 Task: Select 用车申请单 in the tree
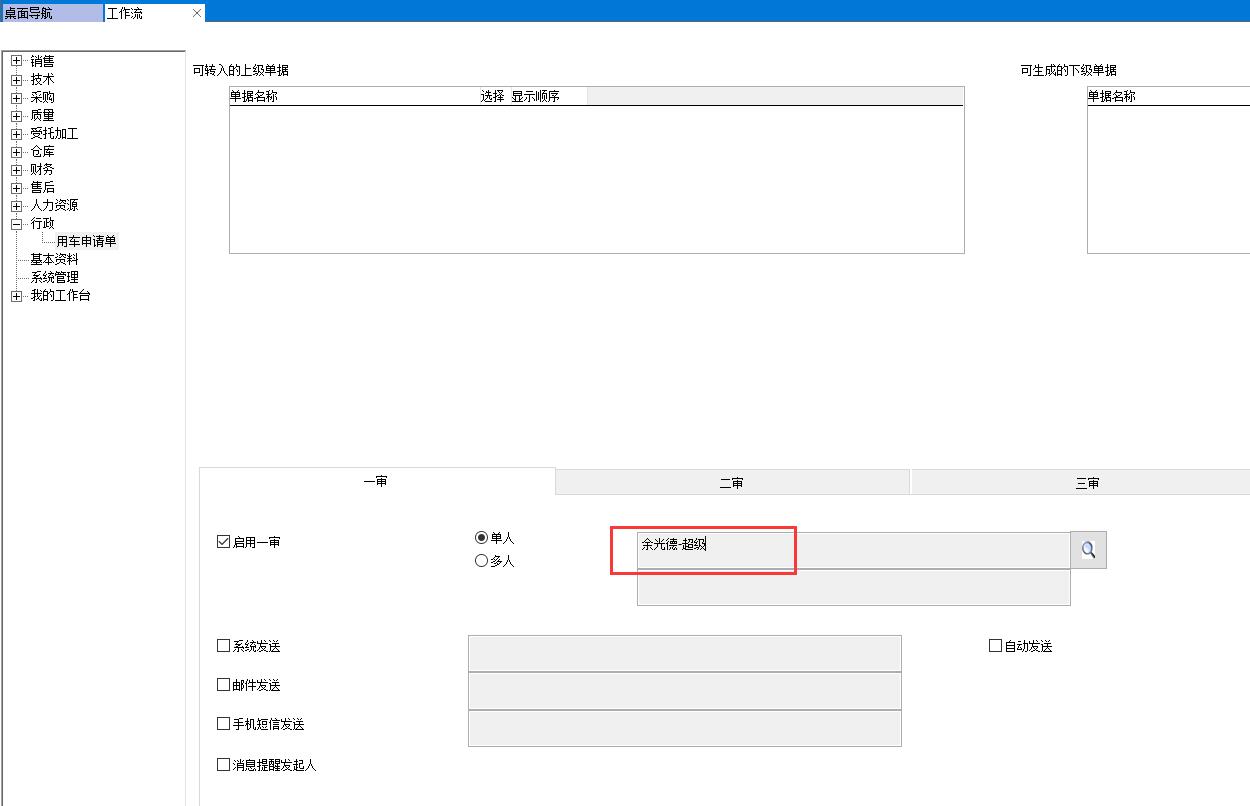(86, 241)
